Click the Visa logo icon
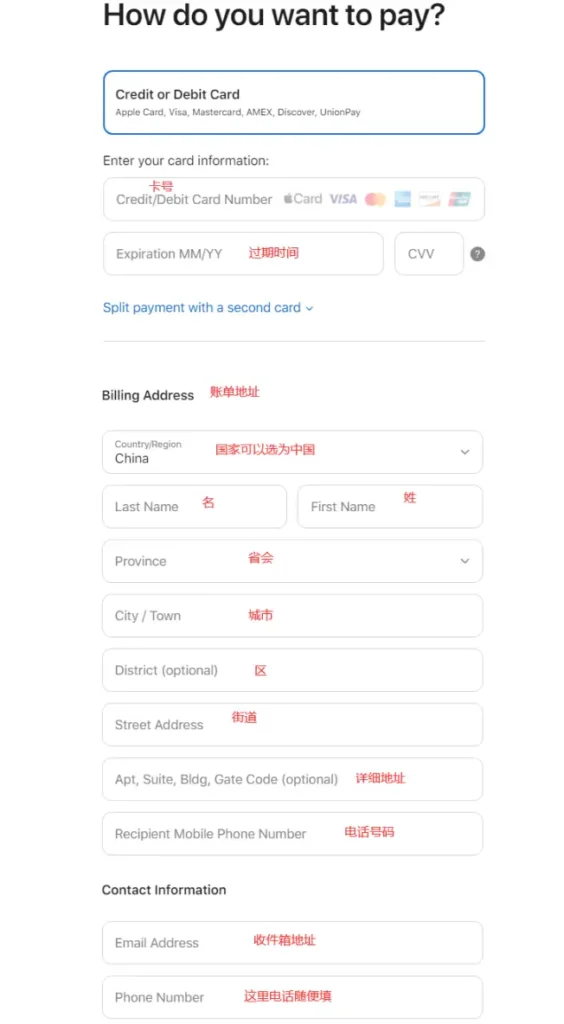 [343, 199]
